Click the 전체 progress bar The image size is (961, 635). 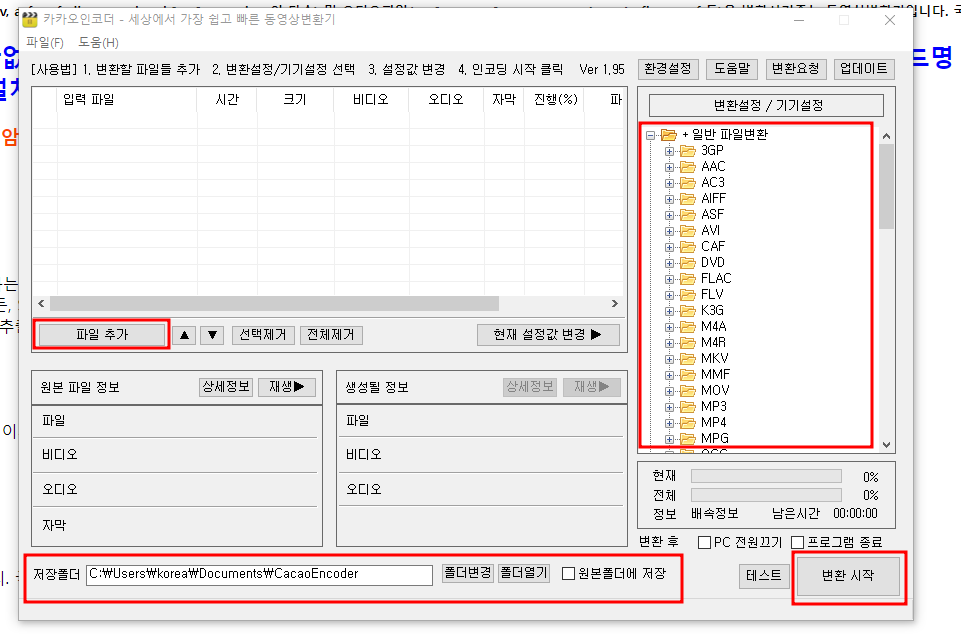(x=766, y=495)
